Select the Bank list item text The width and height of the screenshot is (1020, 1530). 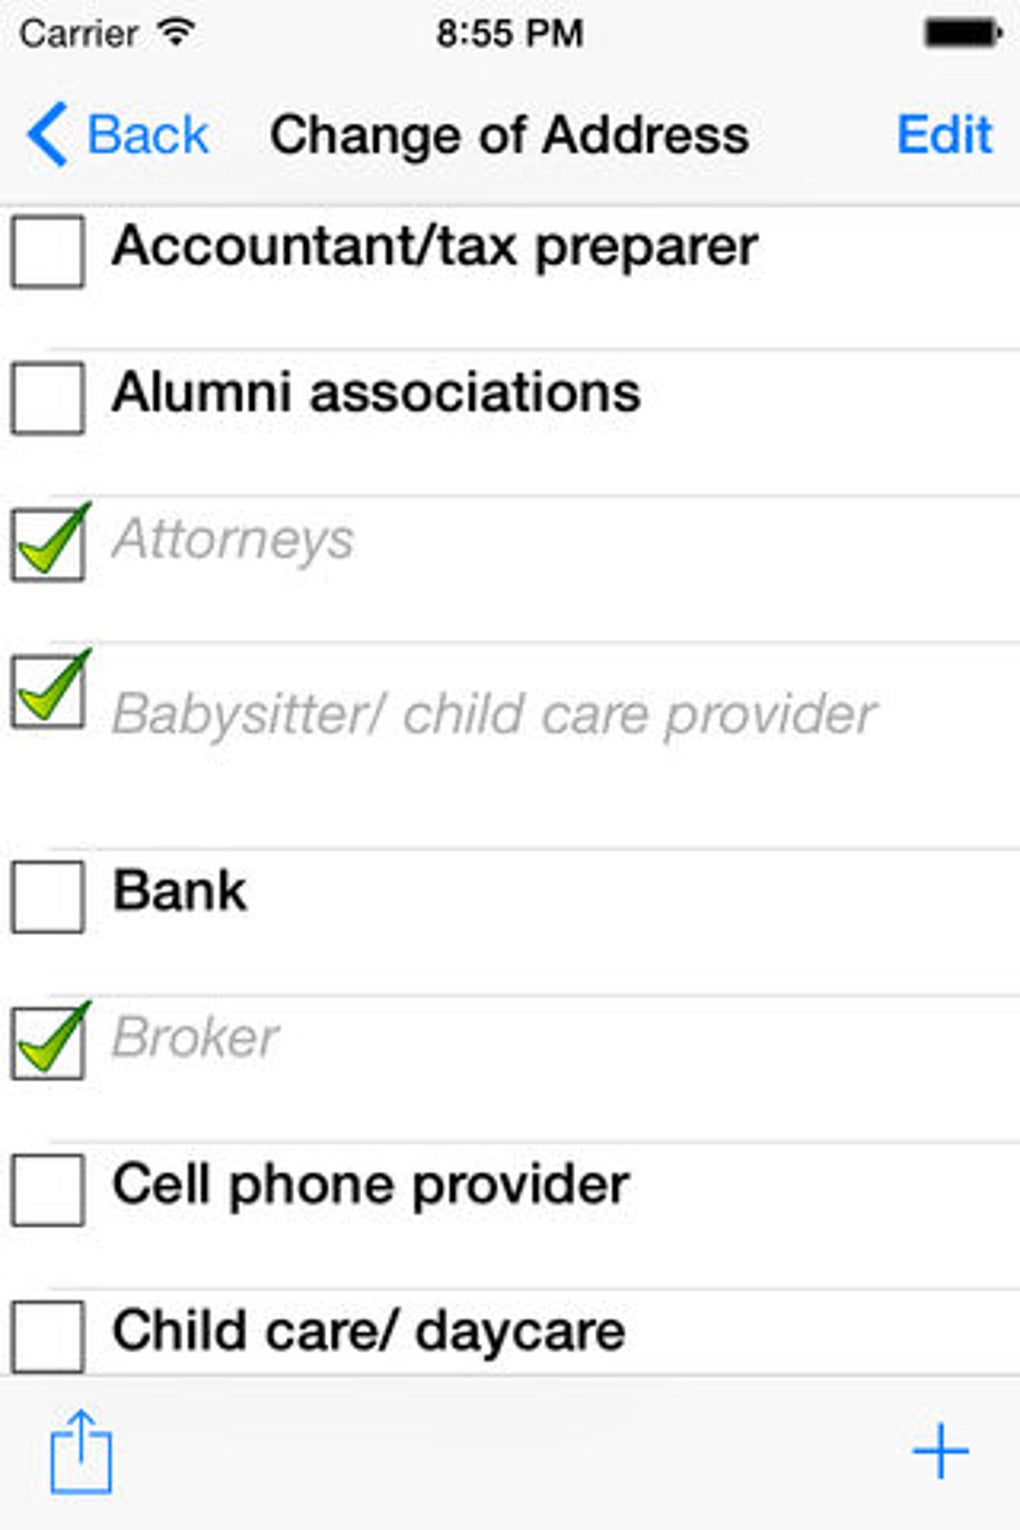[180, 891]
